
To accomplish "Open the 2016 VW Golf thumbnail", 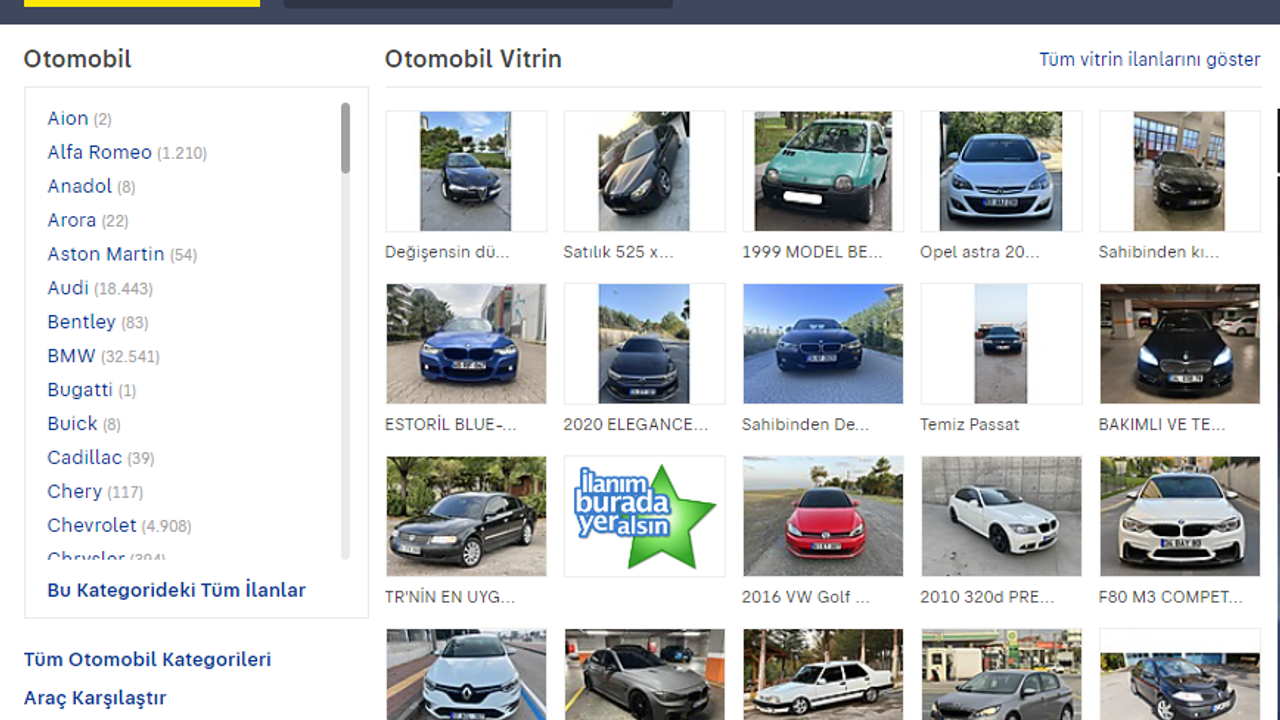I will [x=823, y=516].
